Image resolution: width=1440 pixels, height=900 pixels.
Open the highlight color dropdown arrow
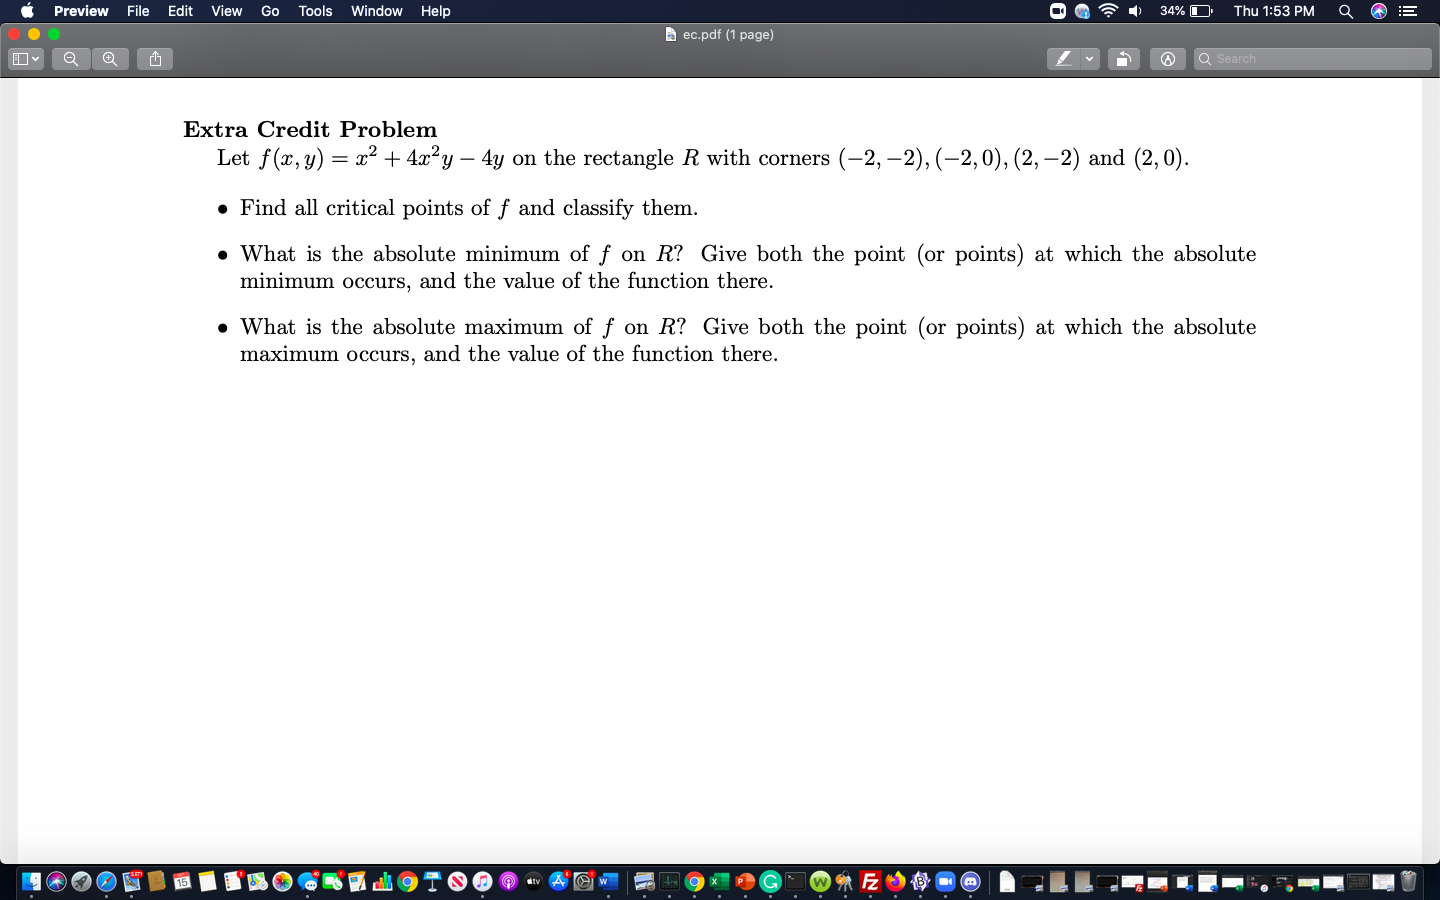1088,58
